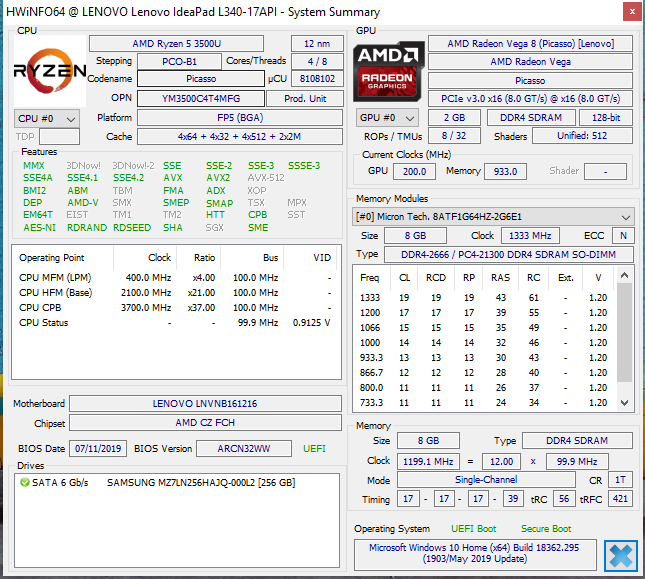Click the Prod. Unit field
The height and width of the screenshot is (579, 645).
[x=305, y=99]
